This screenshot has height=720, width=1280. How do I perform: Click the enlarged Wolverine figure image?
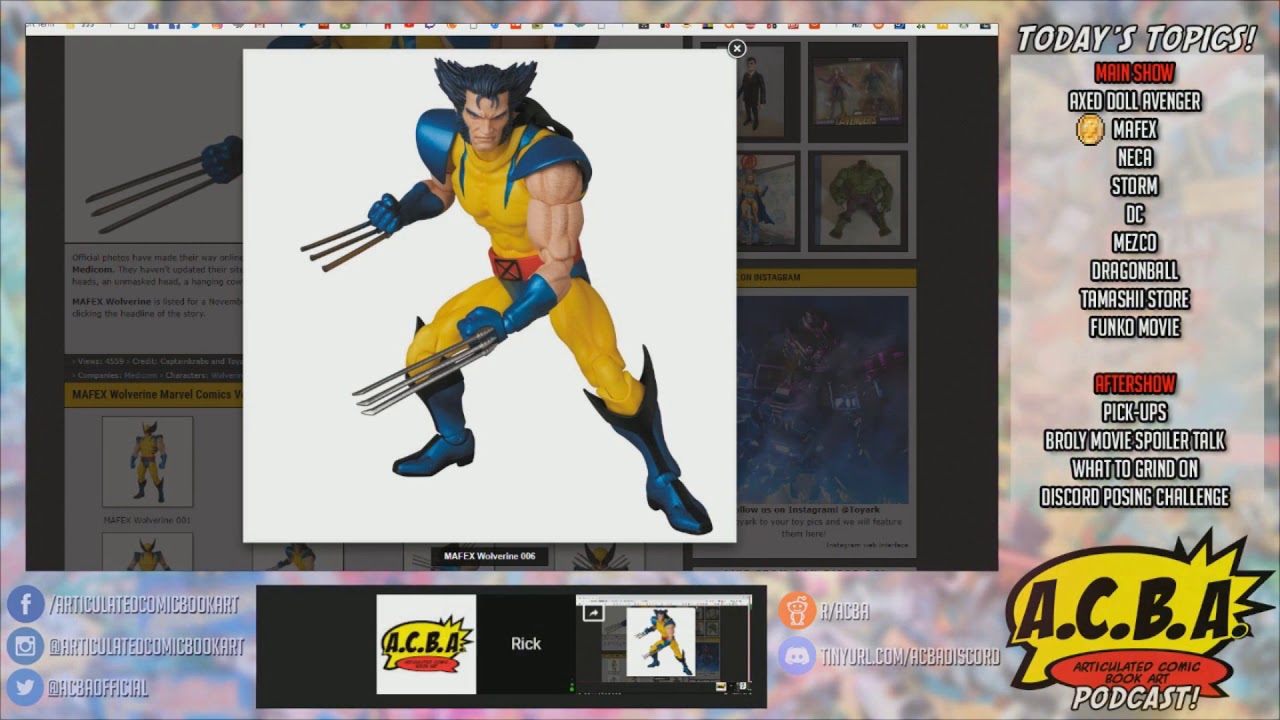[490, 296]
